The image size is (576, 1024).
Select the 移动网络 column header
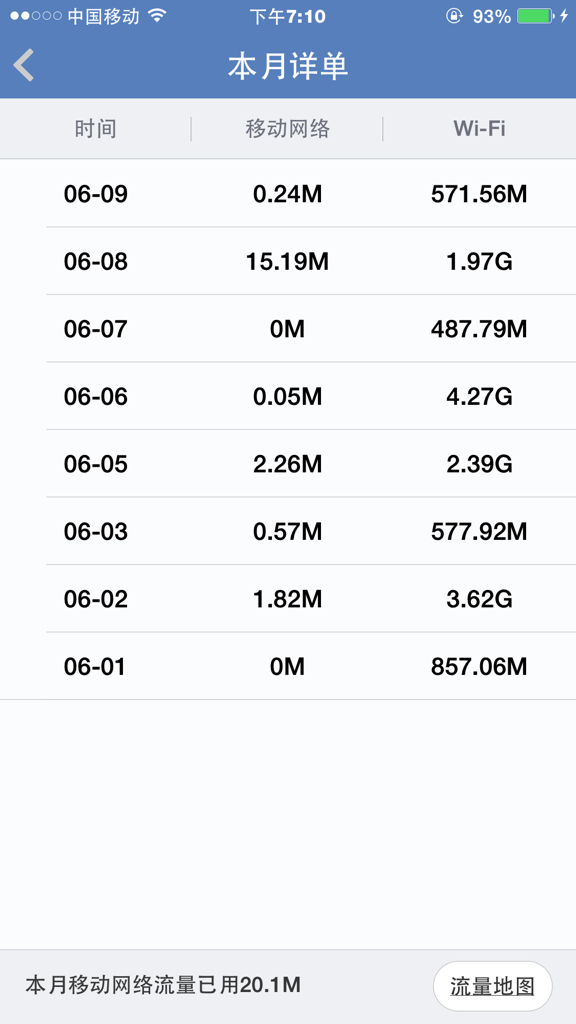(x=287, y=129)
